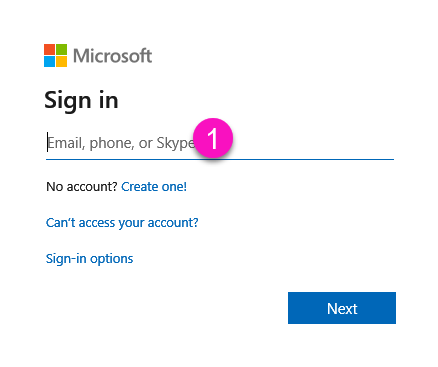Open Sign-in options

89,259
